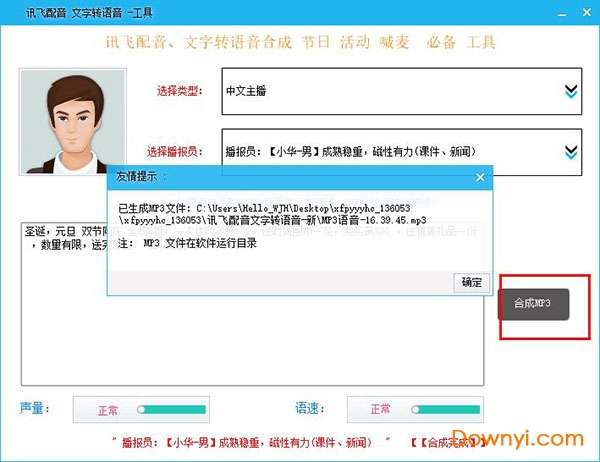Click the 声量 label
Screen dimensions: 600x462
coord(34,408)
